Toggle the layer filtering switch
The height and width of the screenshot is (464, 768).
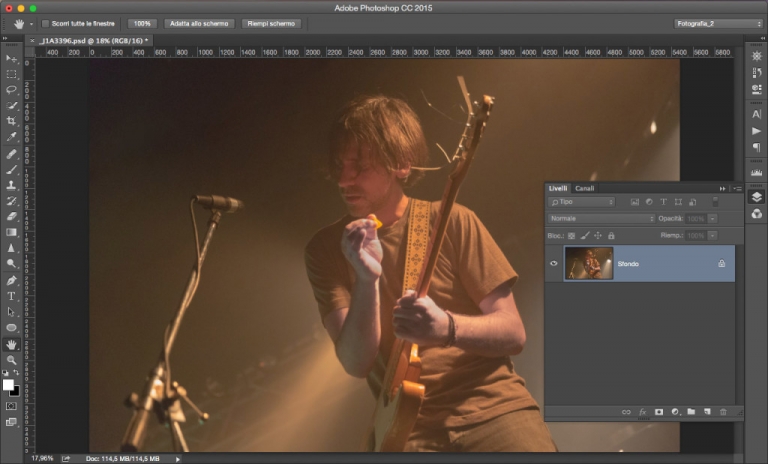point(715,202)
